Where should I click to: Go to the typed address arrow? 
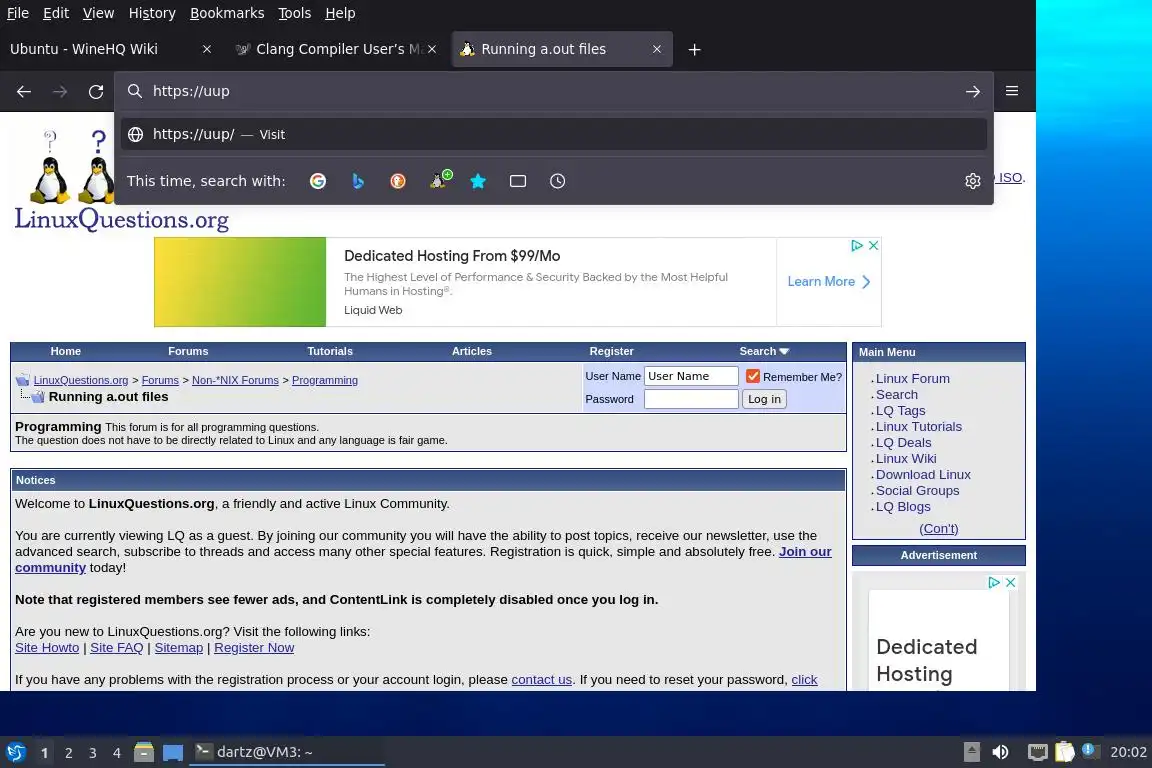tap(972, 91)
